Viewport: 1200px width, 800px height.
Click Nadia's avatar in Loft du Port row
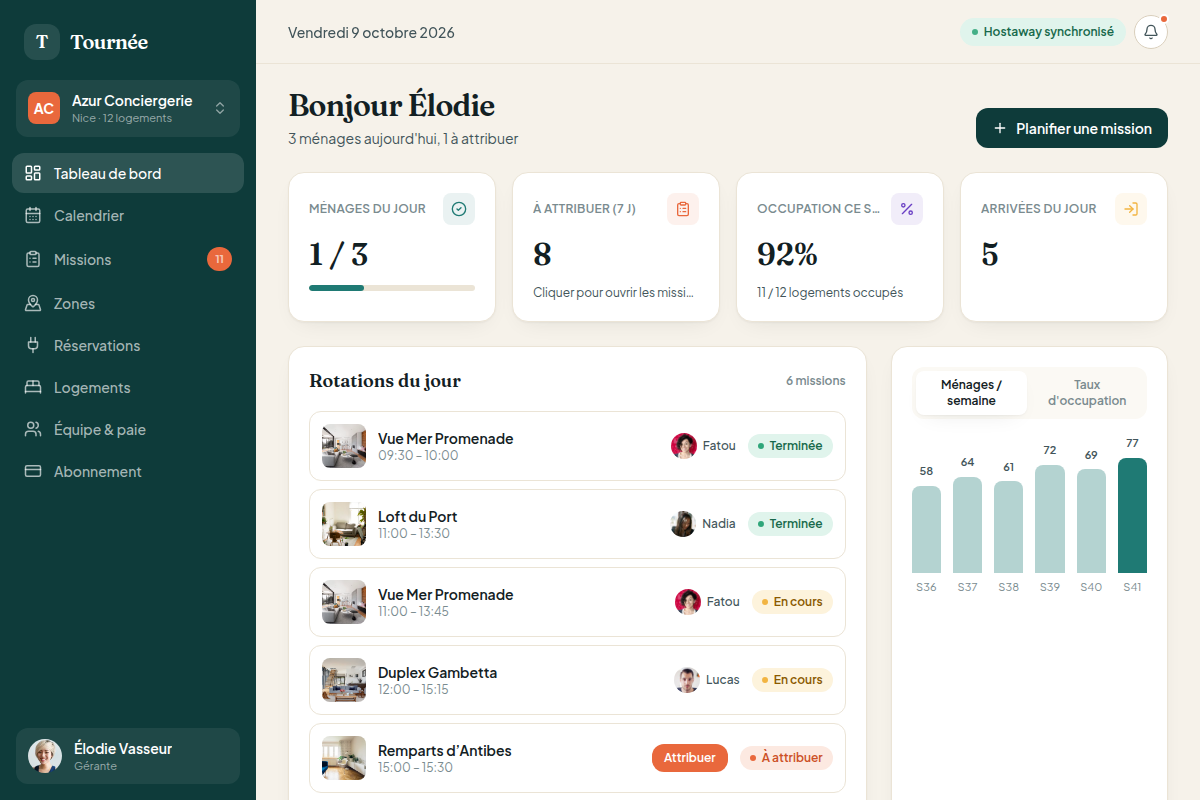[x=683, y=524]
